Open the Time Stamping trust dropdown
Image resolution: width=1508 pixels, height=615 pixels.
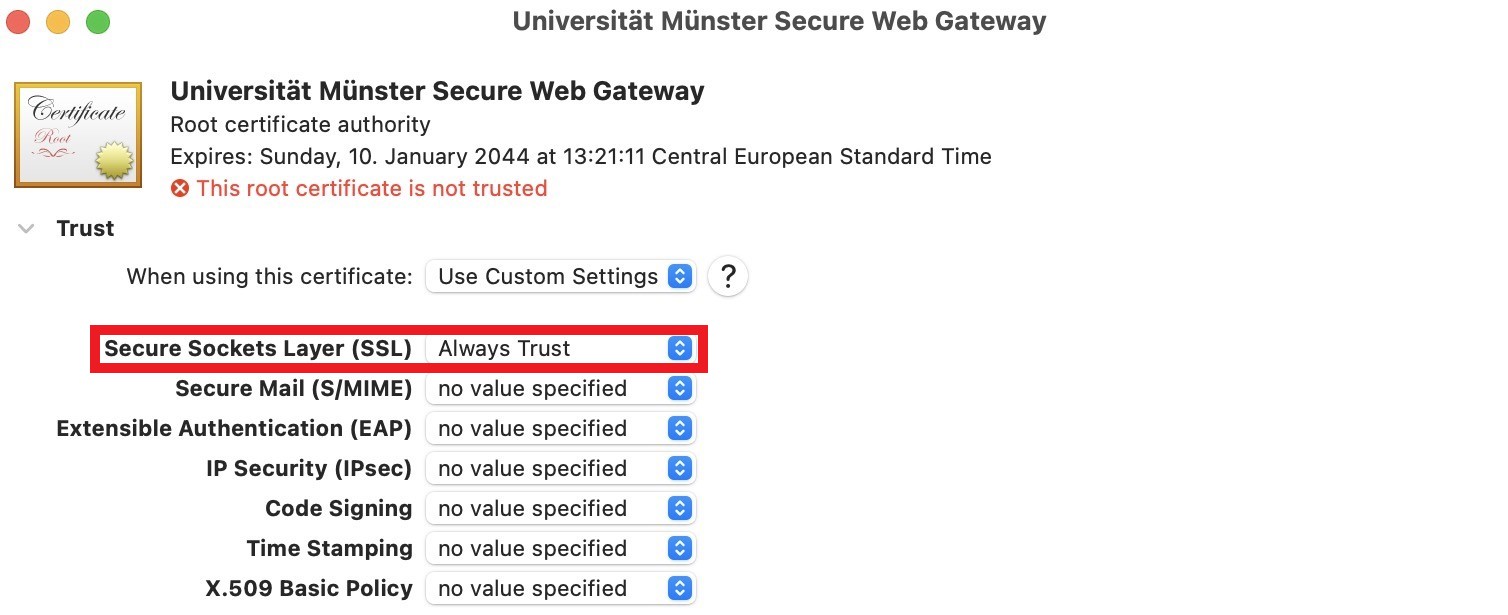tap(560, 549)
